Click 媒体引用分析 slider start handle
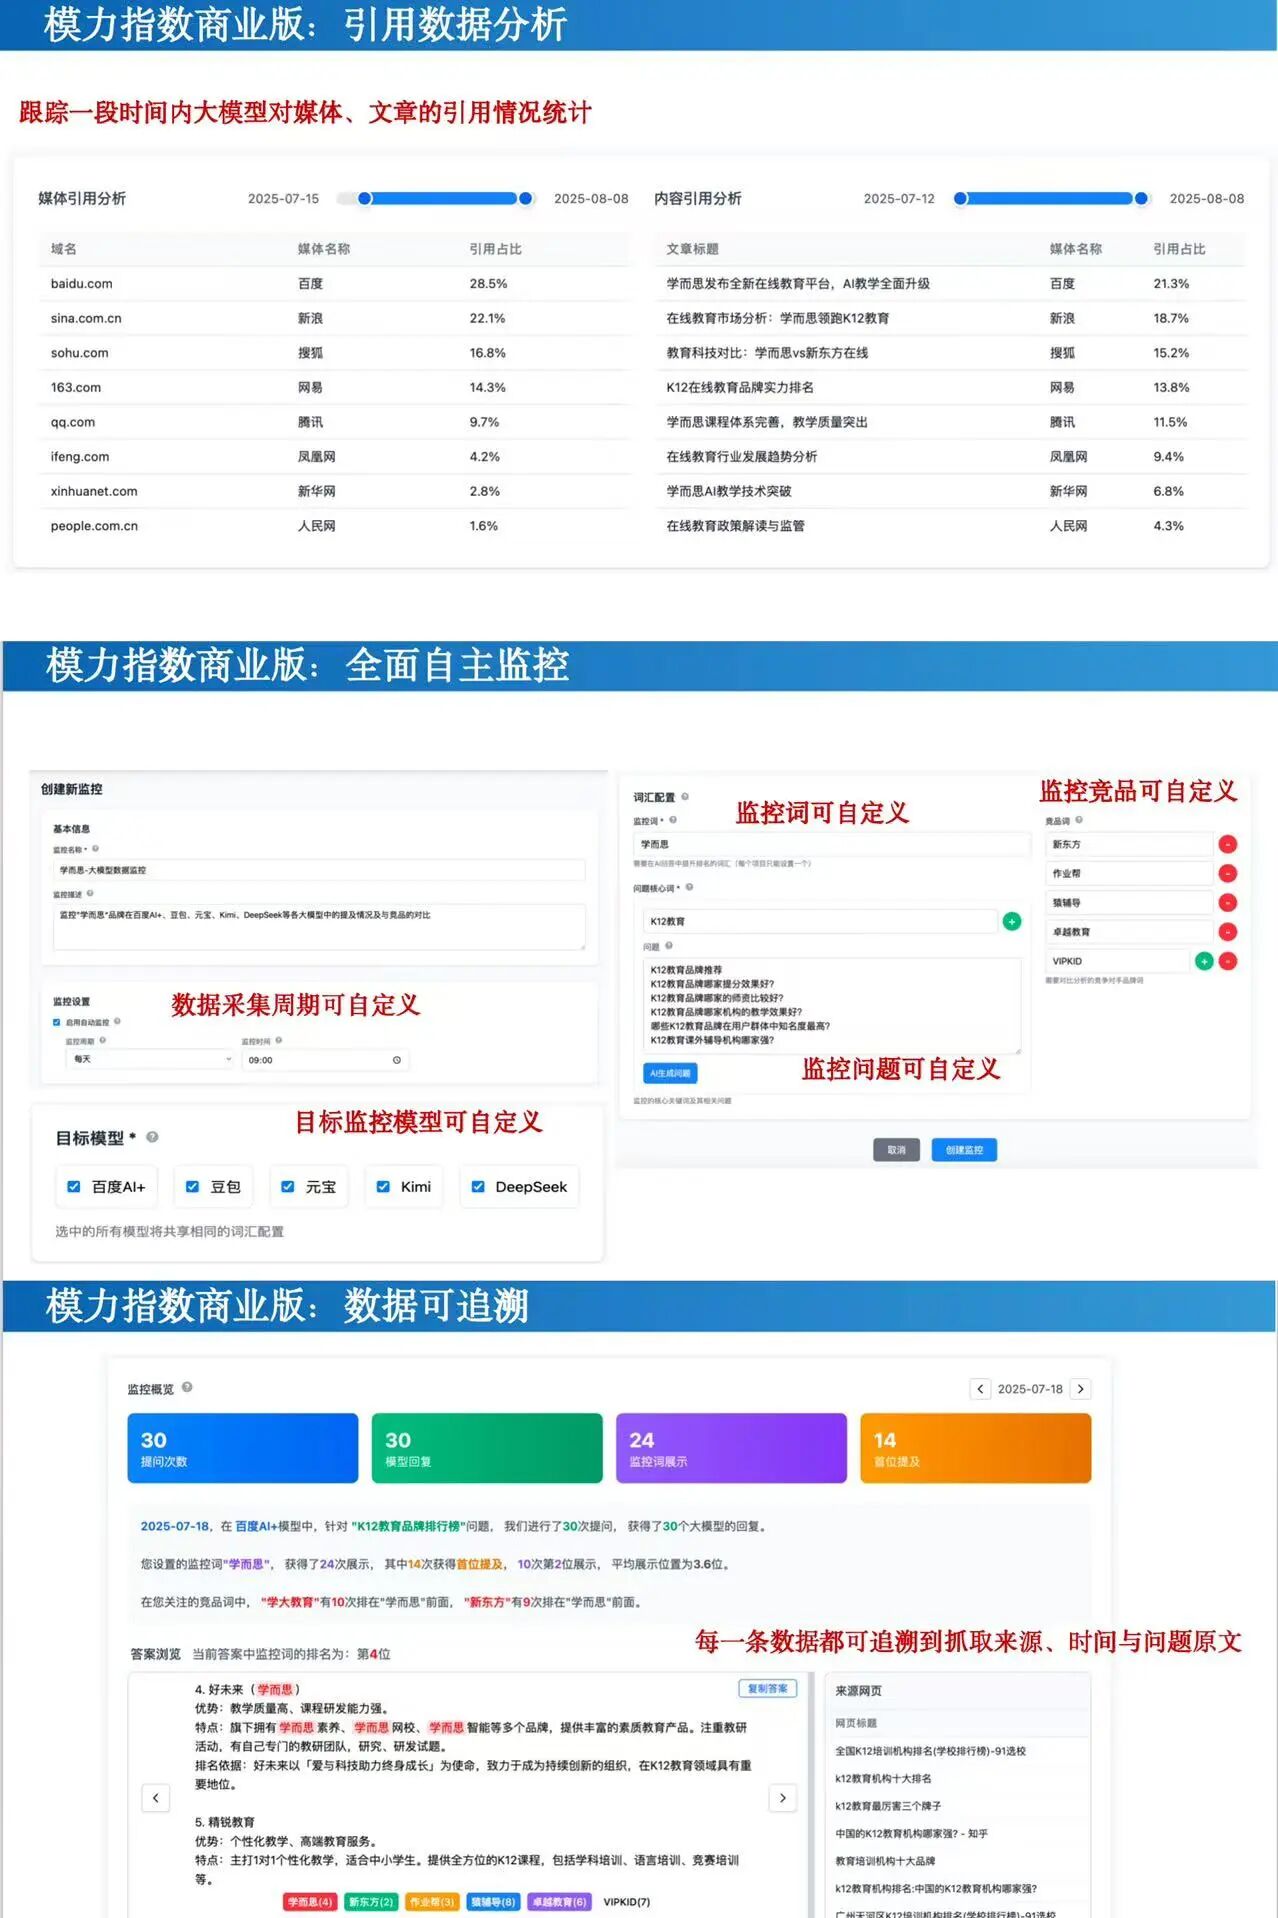The width and height of the screenshot is (1278, 1918). pos(365,198)
